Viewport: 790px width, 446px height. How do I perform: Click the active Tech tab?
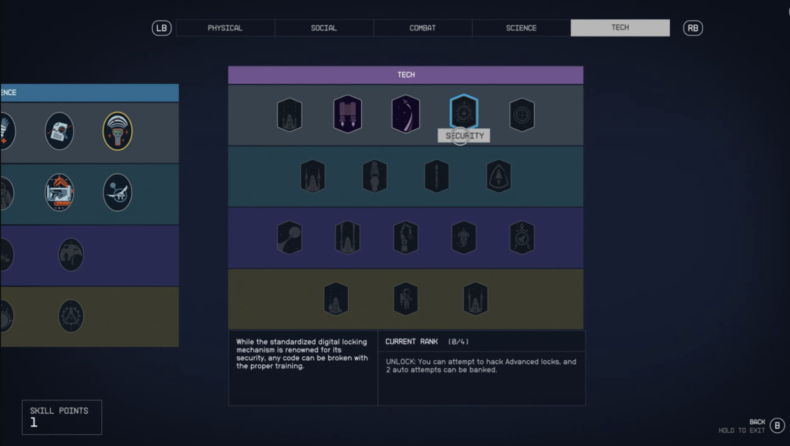point(620,28)
